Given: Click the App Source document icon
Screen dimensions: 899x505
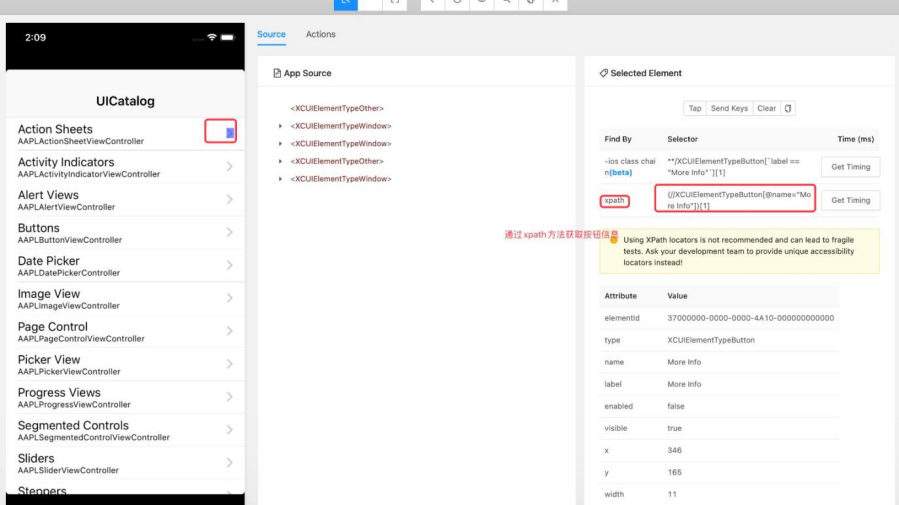Looking at the screenshot, I should (x=277, y=73).
